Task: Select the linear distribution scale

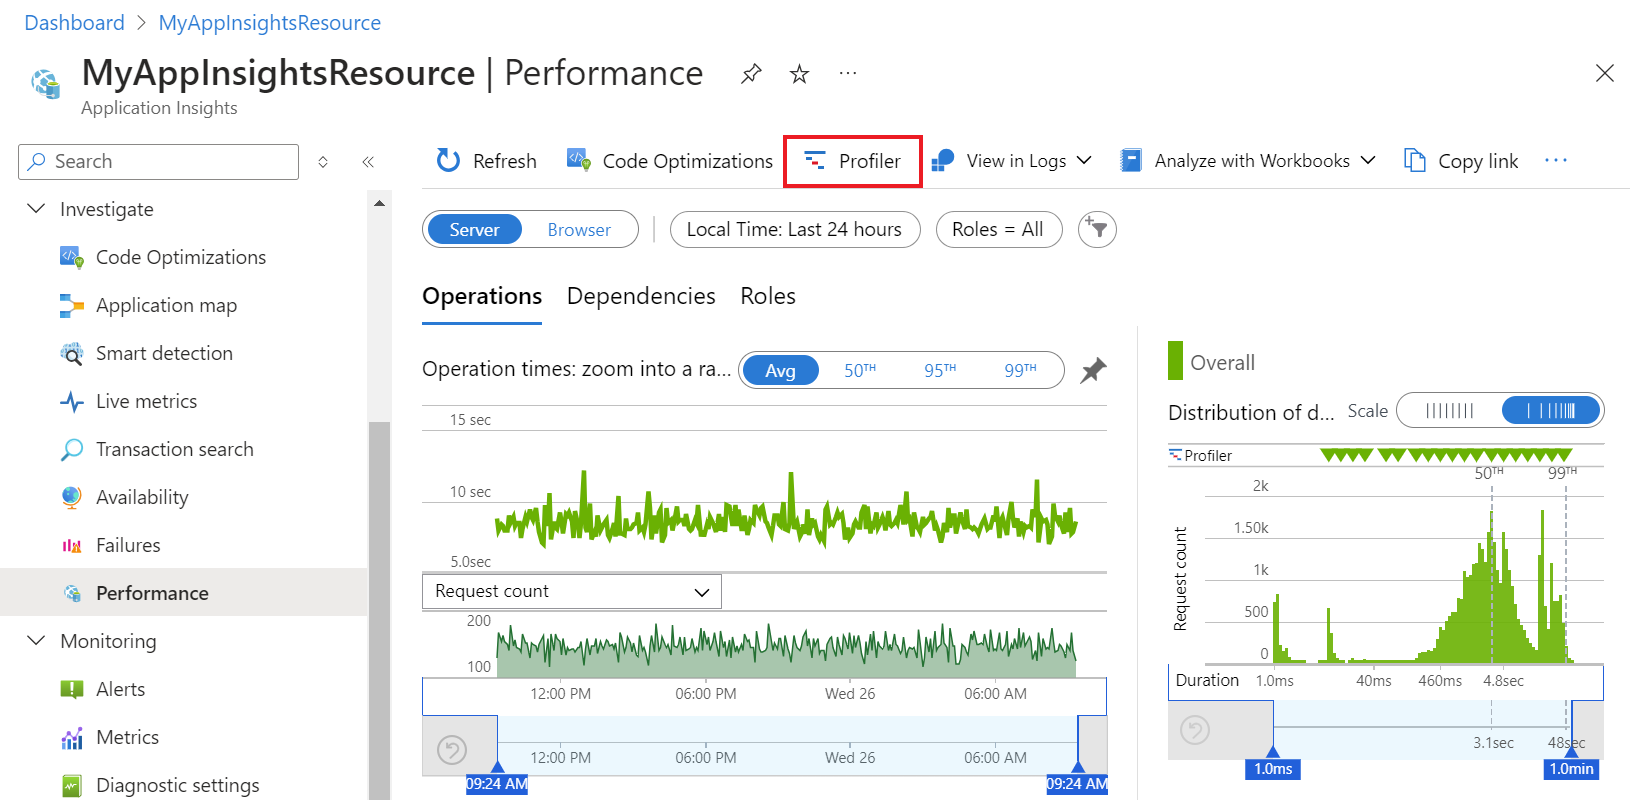Action: (1450, 410)
